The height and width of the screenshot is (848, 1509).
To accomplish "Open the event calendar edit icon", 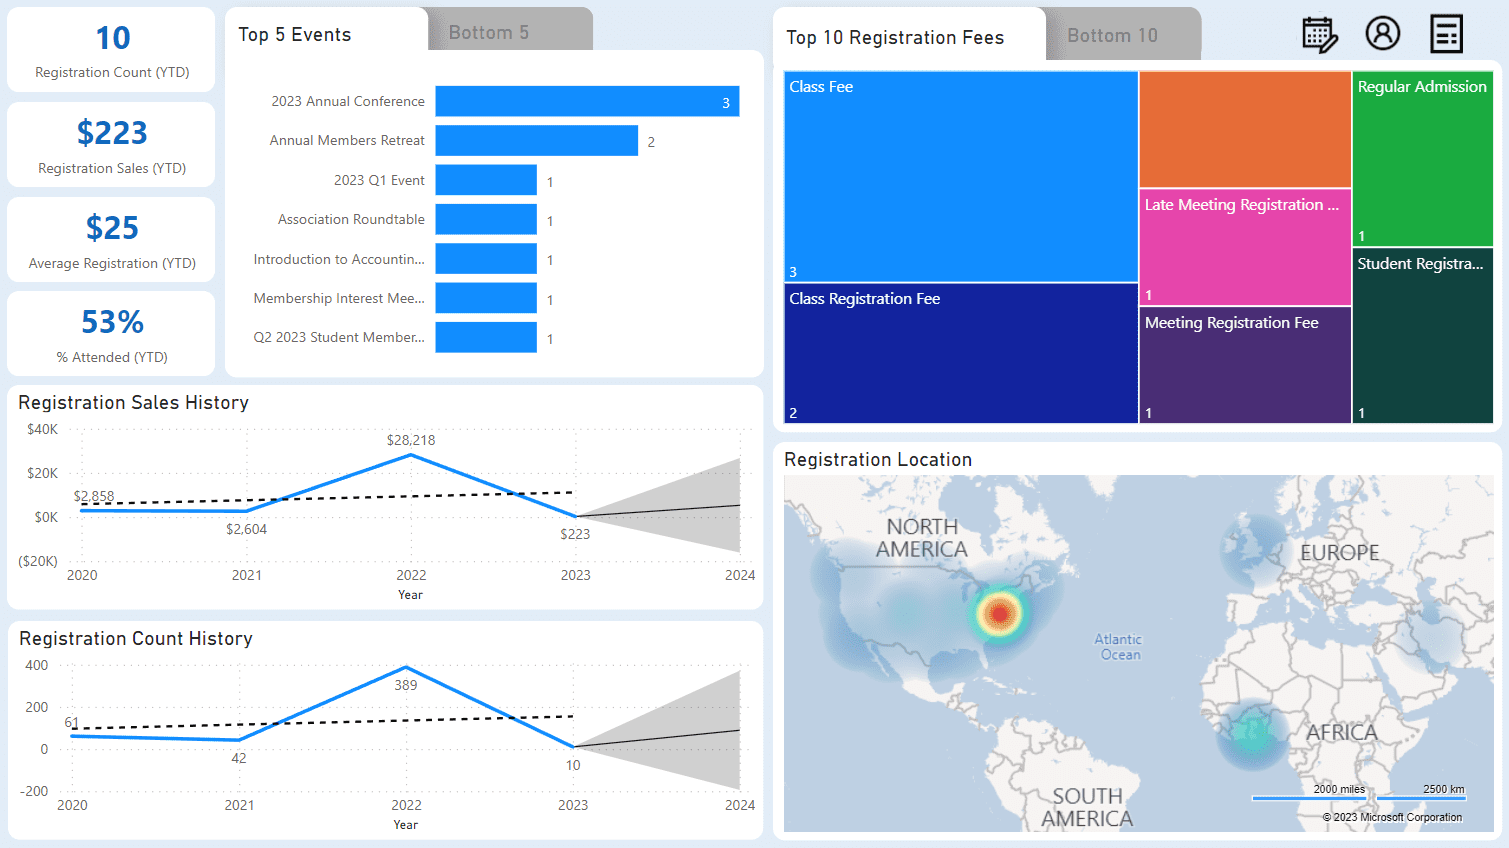I will [1318, 33].
